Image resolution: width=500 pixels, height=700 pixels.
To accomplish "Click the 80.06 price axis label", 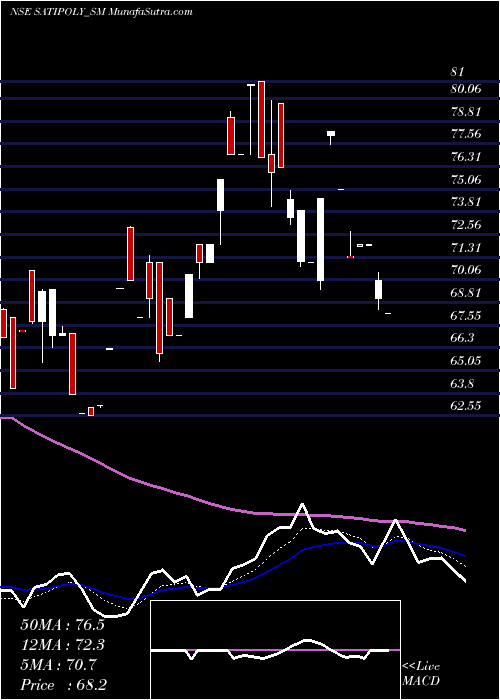I will click(466, 88).
